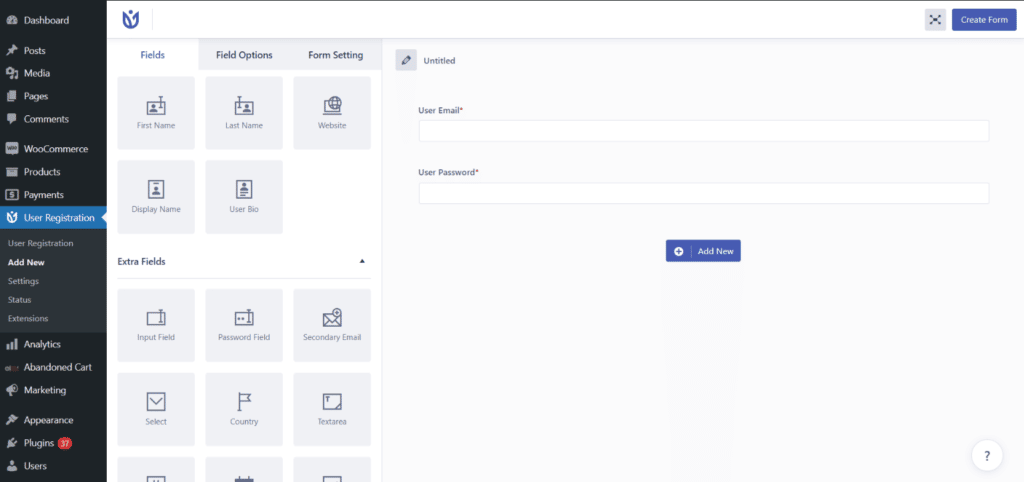1024x482 pixels.
Task: Click the User Registration logo icon
Action: pos(131,20)
